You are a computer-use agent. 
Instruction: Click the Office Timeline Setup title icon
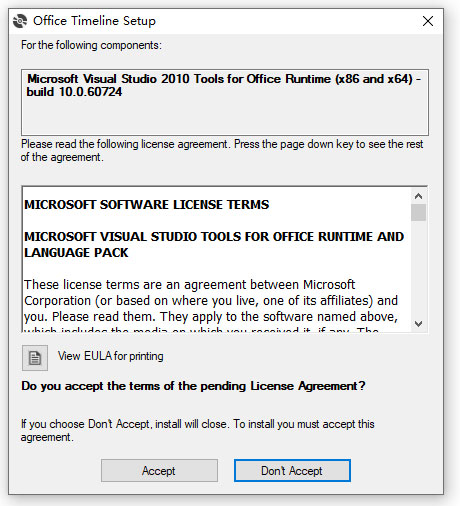[20, 21]
